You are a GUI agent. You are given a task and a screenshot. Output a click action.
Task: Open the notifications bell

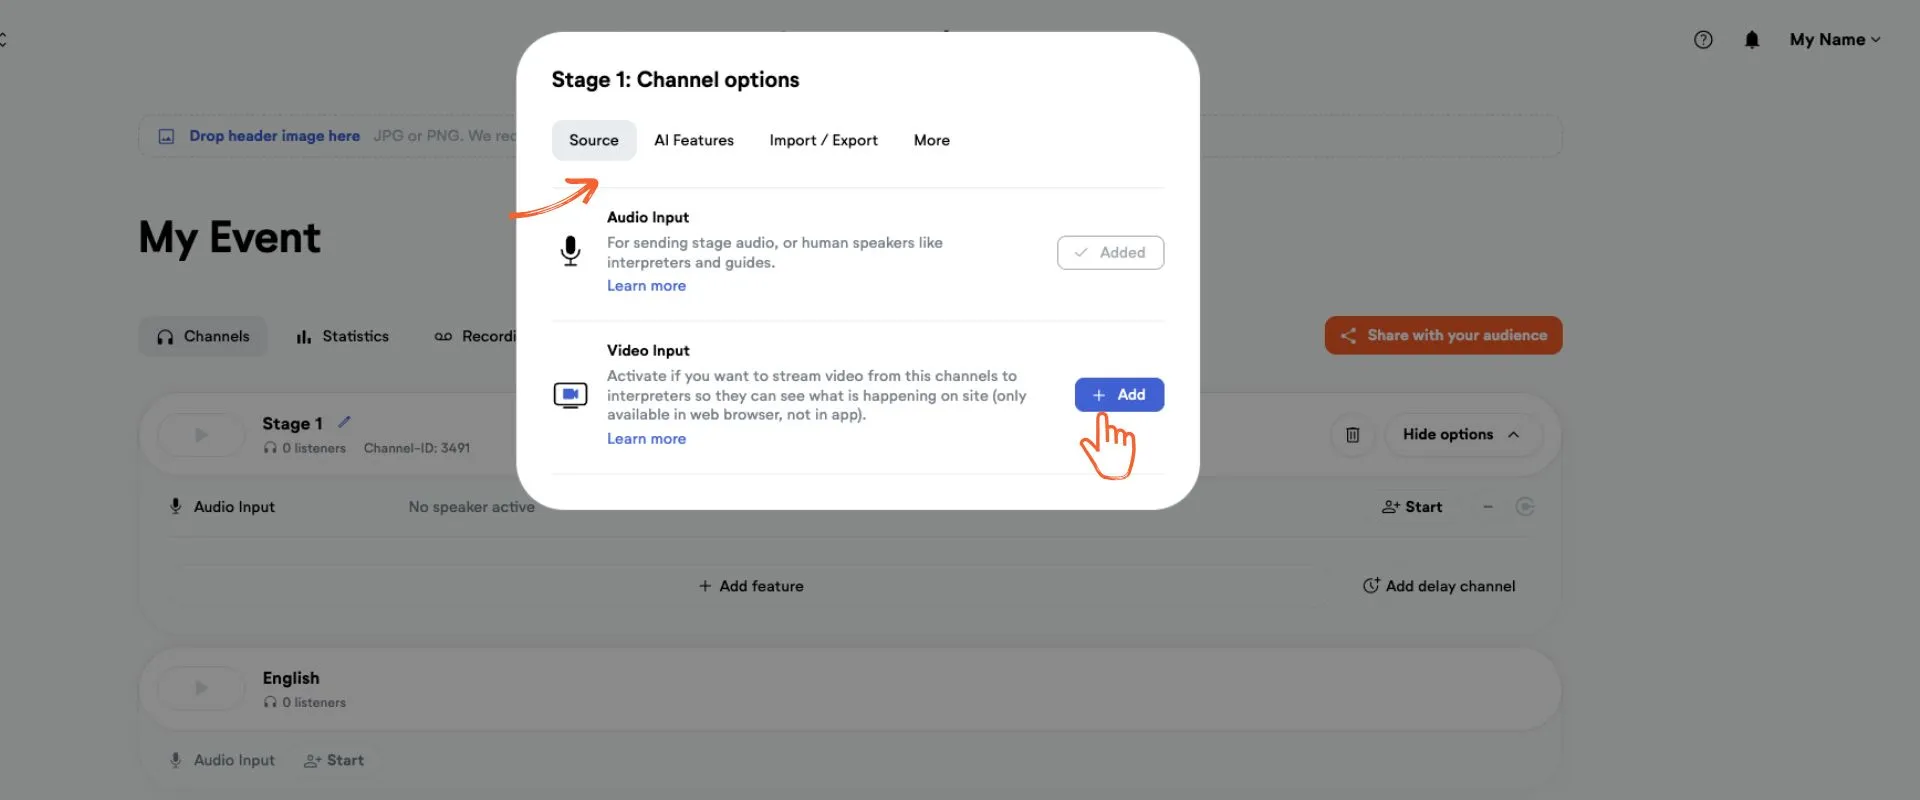point(1752,40)
